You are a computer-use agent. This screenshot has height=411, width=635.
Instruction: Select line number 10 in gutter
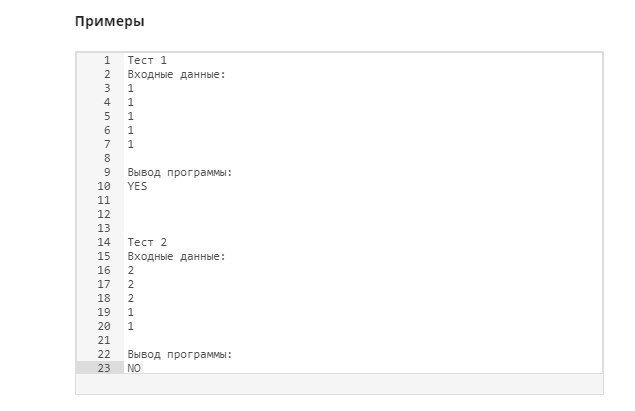point(104,186)
